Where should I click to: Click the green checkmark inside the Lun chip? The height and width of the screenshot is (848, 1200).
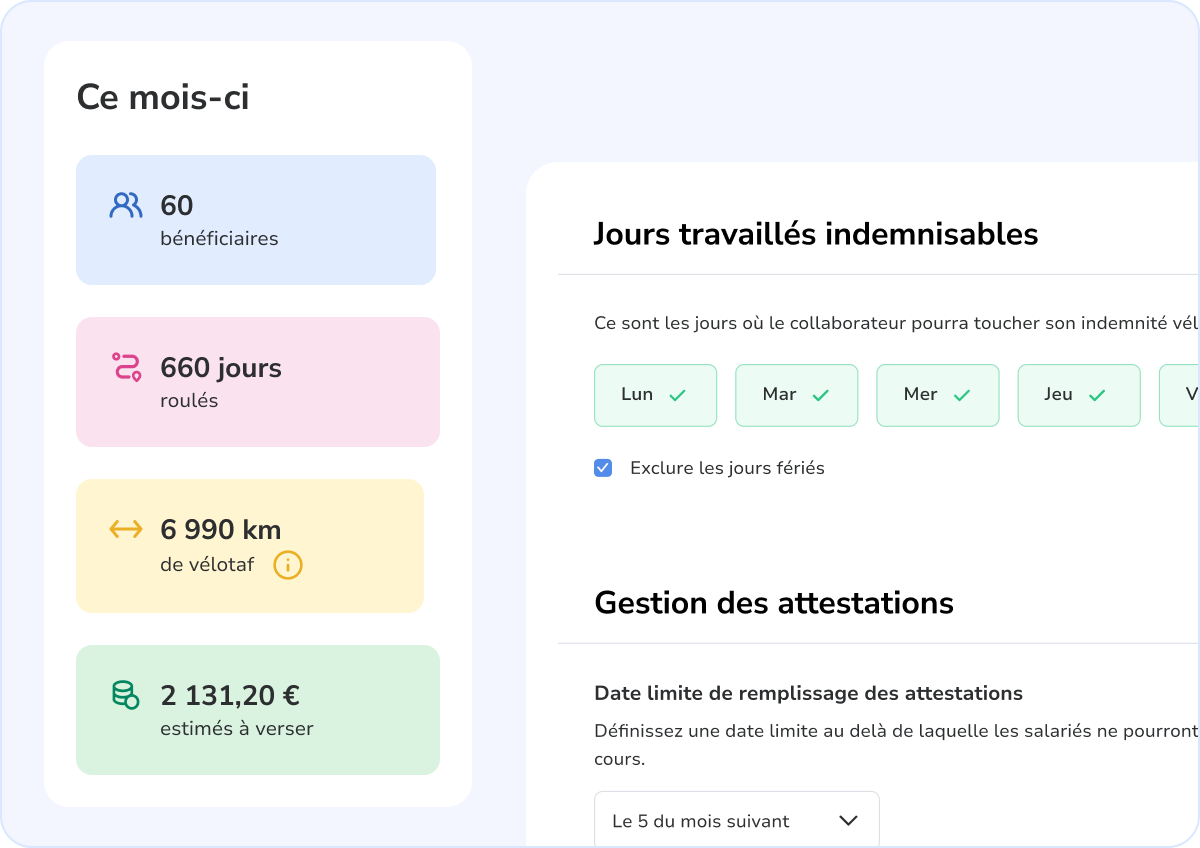[x=675, y=395]
